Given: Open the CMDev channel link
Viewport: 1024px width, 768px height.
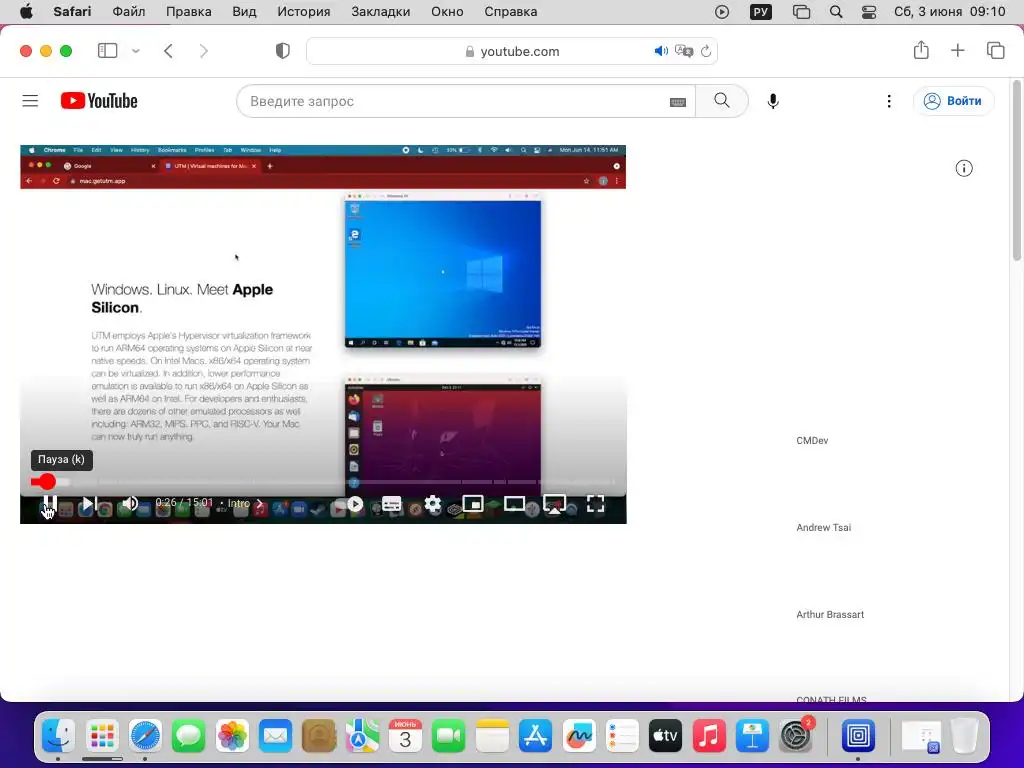Looking at the screenshot, I should [x=812, y=441].
